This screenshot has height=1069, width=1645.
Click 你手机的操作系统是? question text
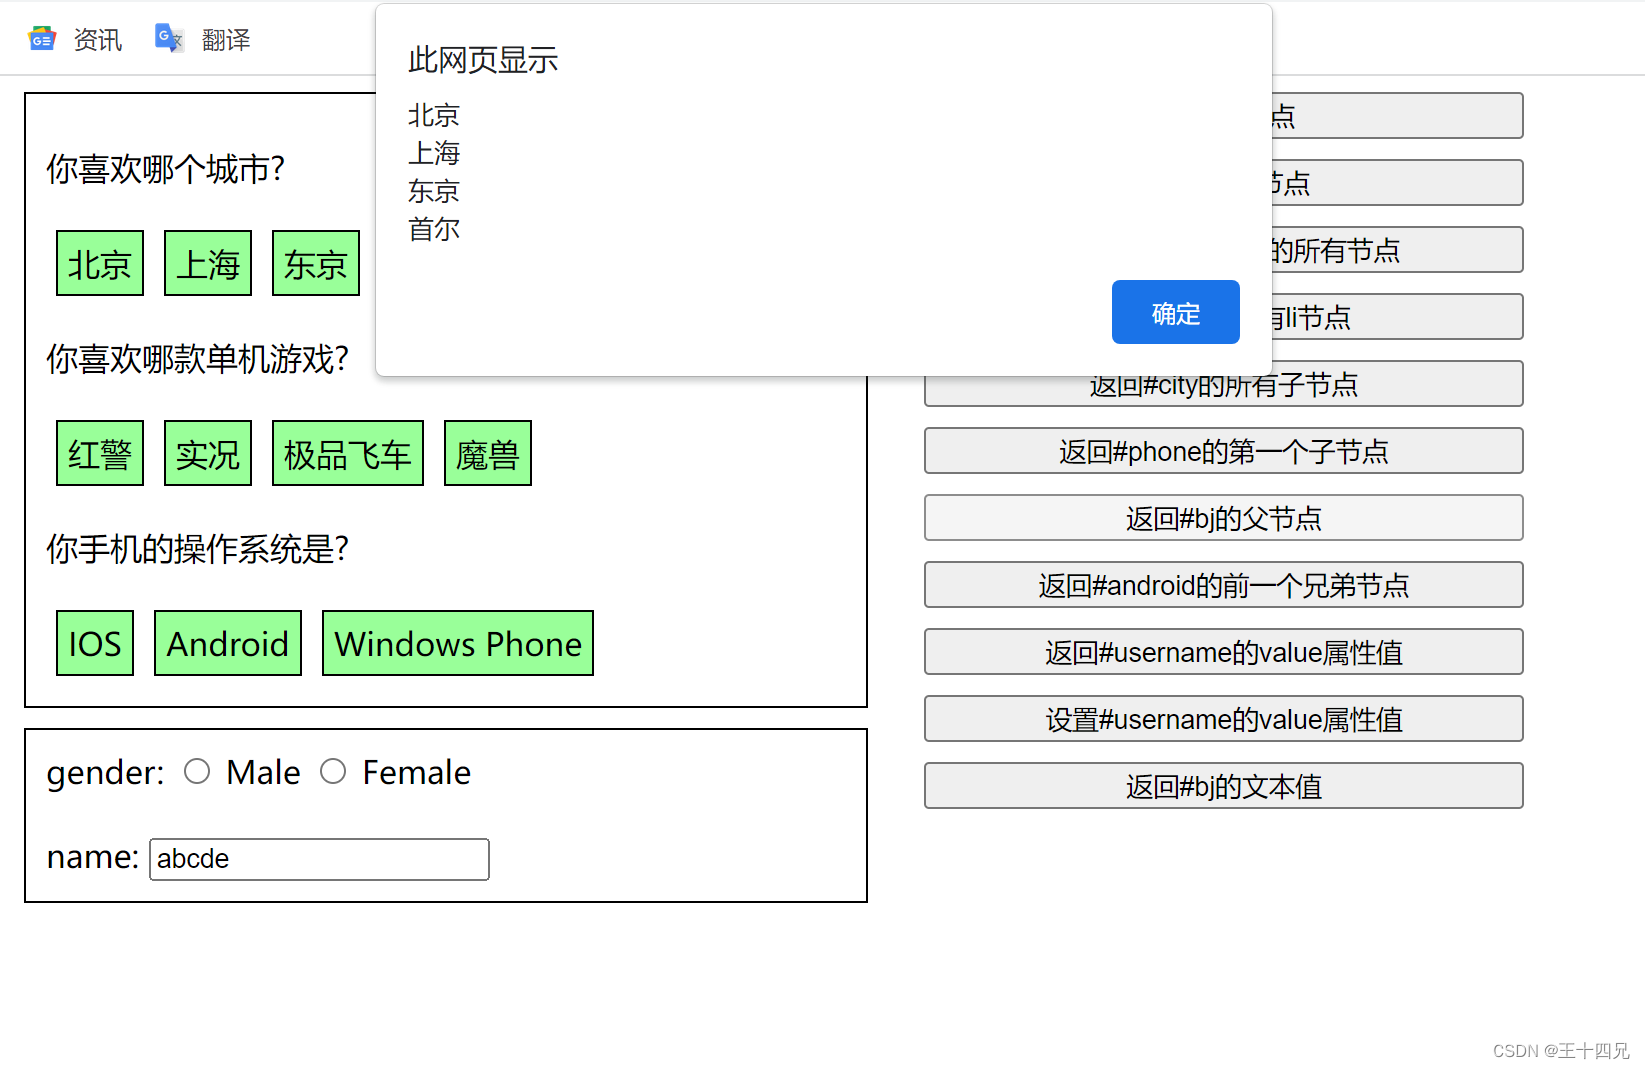[198, 549]
